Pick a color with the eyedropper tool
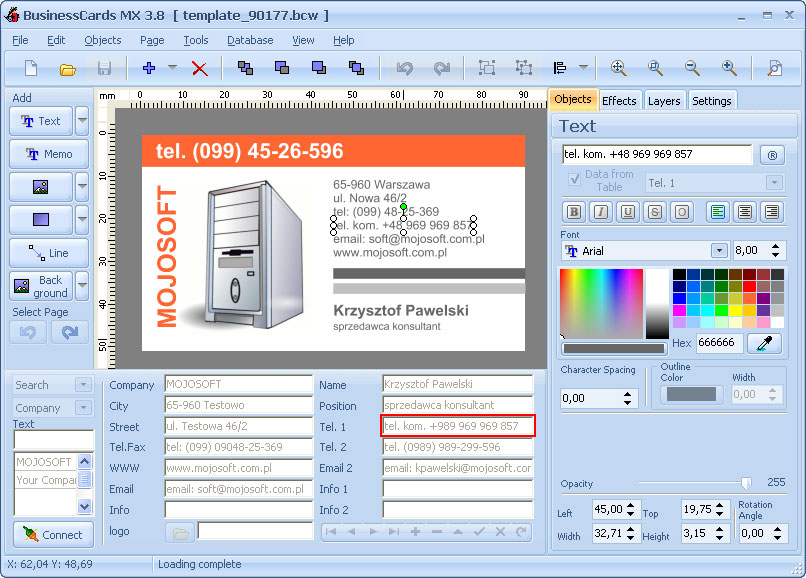 coord(765,342)
